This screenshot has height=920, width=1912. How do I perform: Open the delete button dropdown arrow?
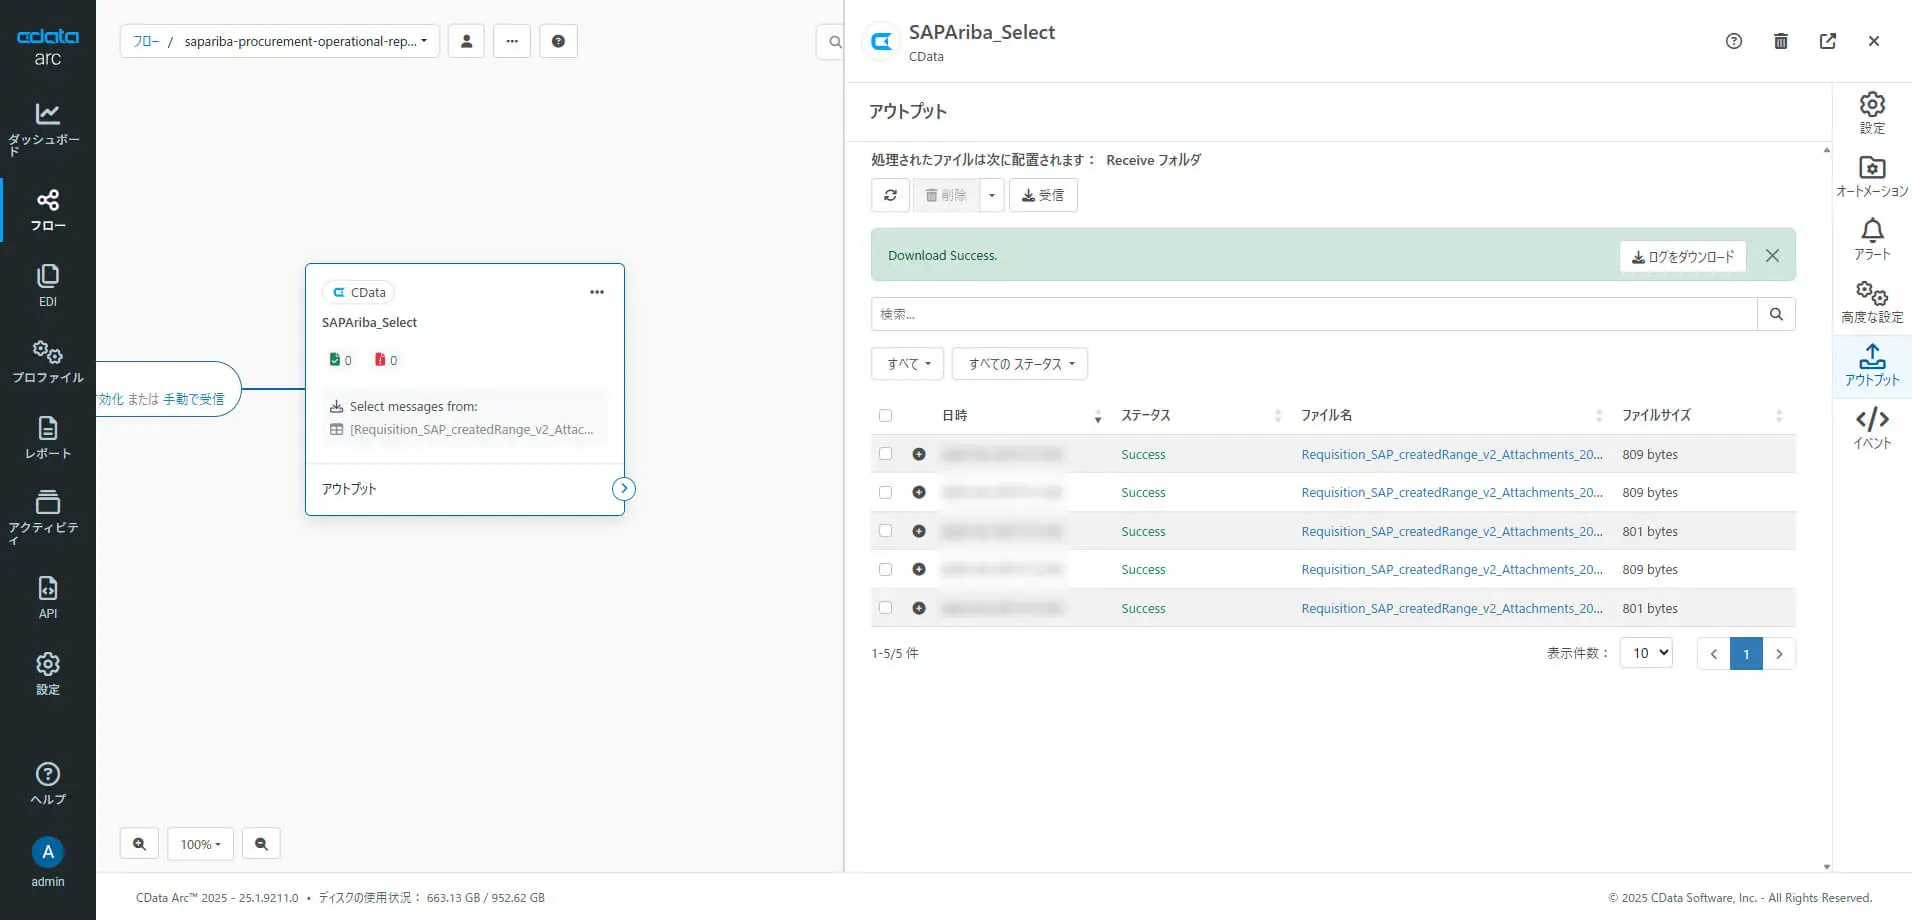click(x=992, y=195)
